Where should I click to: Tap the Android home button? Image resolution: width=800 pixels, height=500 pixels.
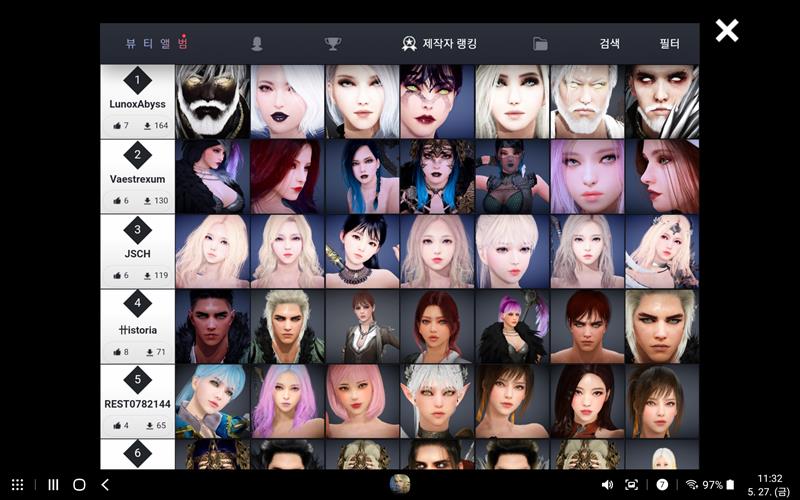point(79,485)
